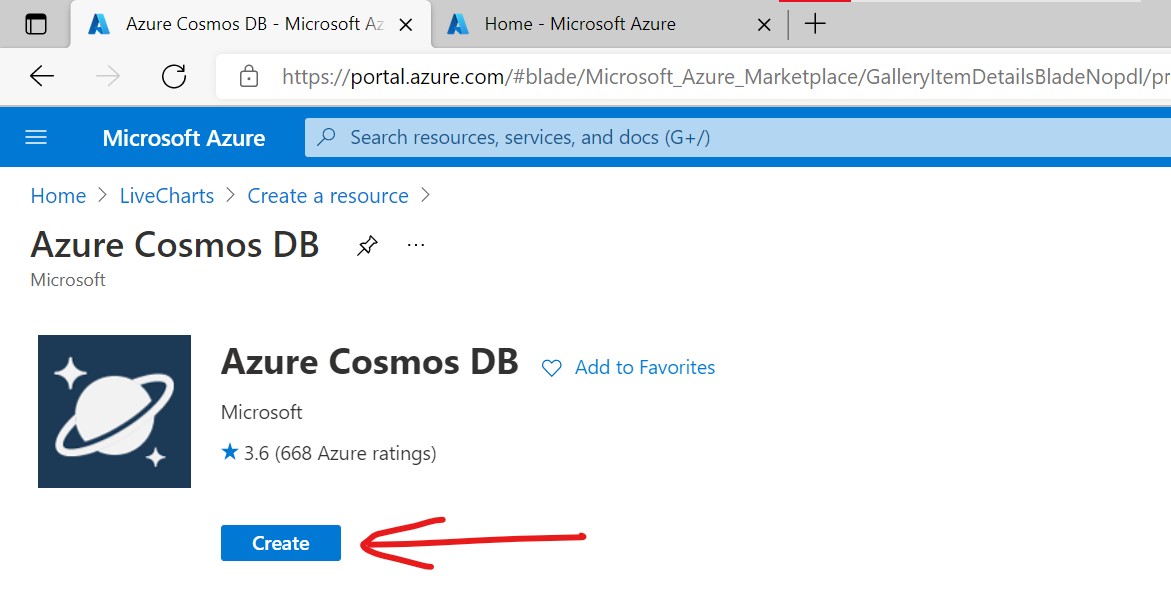Select the Azure Cosmos DB browser tab
Viewport: 1171px width, 604px height.
pos(240,24)
